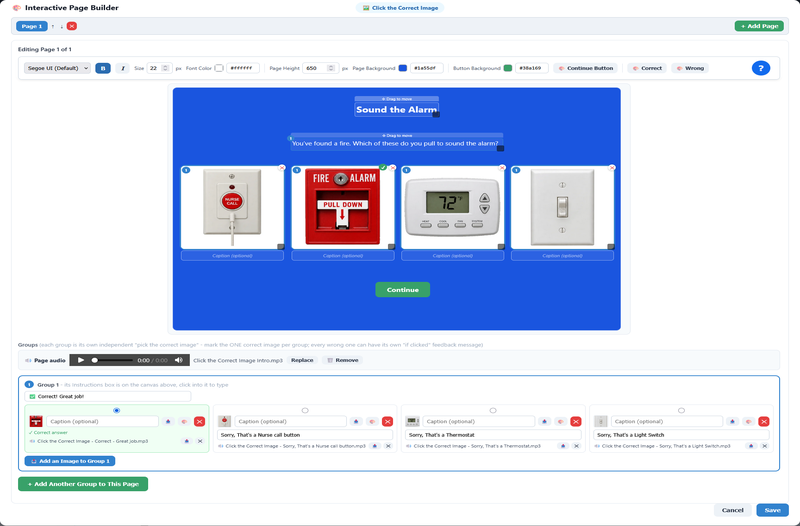Mark the nurse call image as correct
800x526 pixels.
[x=305, y=410]
